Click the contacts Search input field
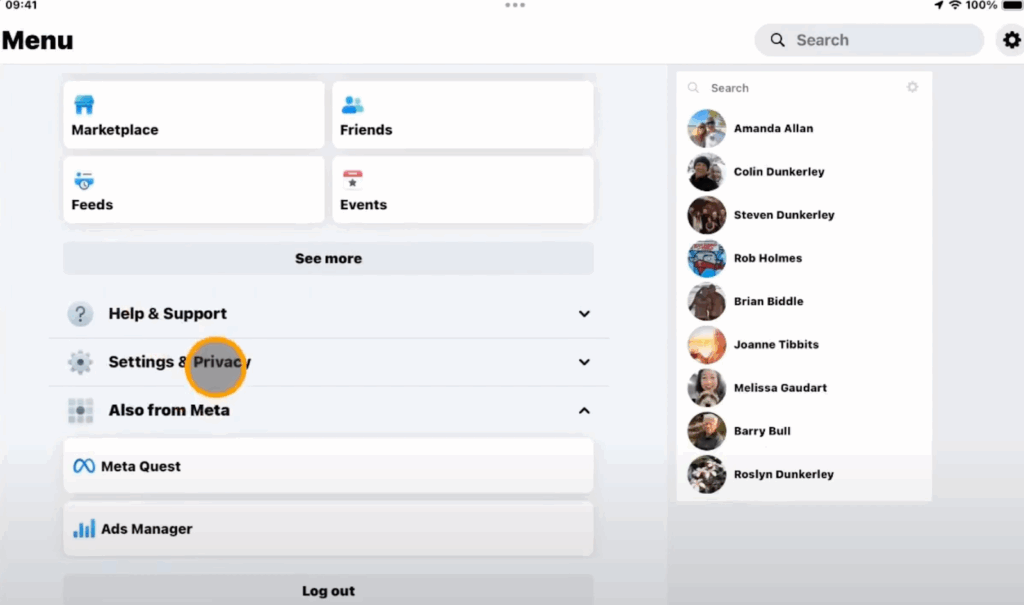This screenshot has width=1024, height=605. coord(795,88)
